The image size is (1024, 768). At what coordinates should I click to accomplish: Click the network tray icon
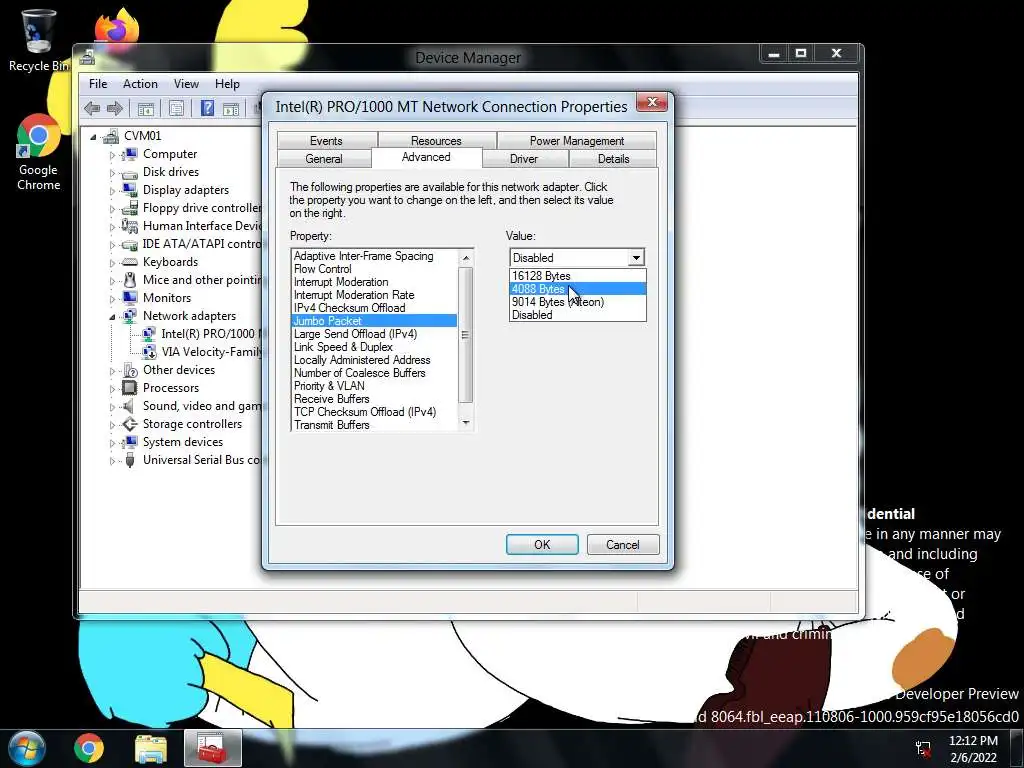923,749
